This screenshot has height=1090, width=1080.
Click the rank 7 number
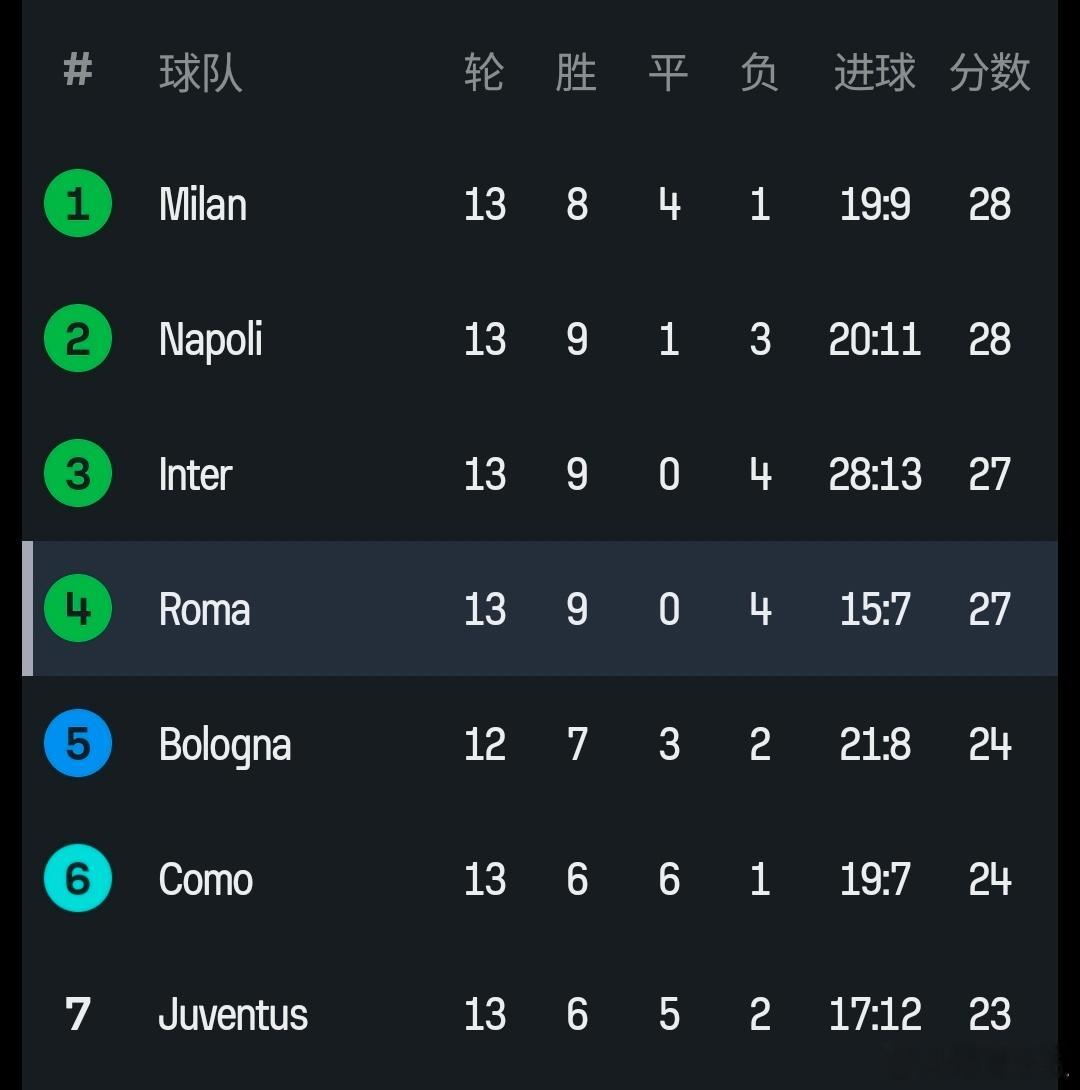[x=78, y=1014]
